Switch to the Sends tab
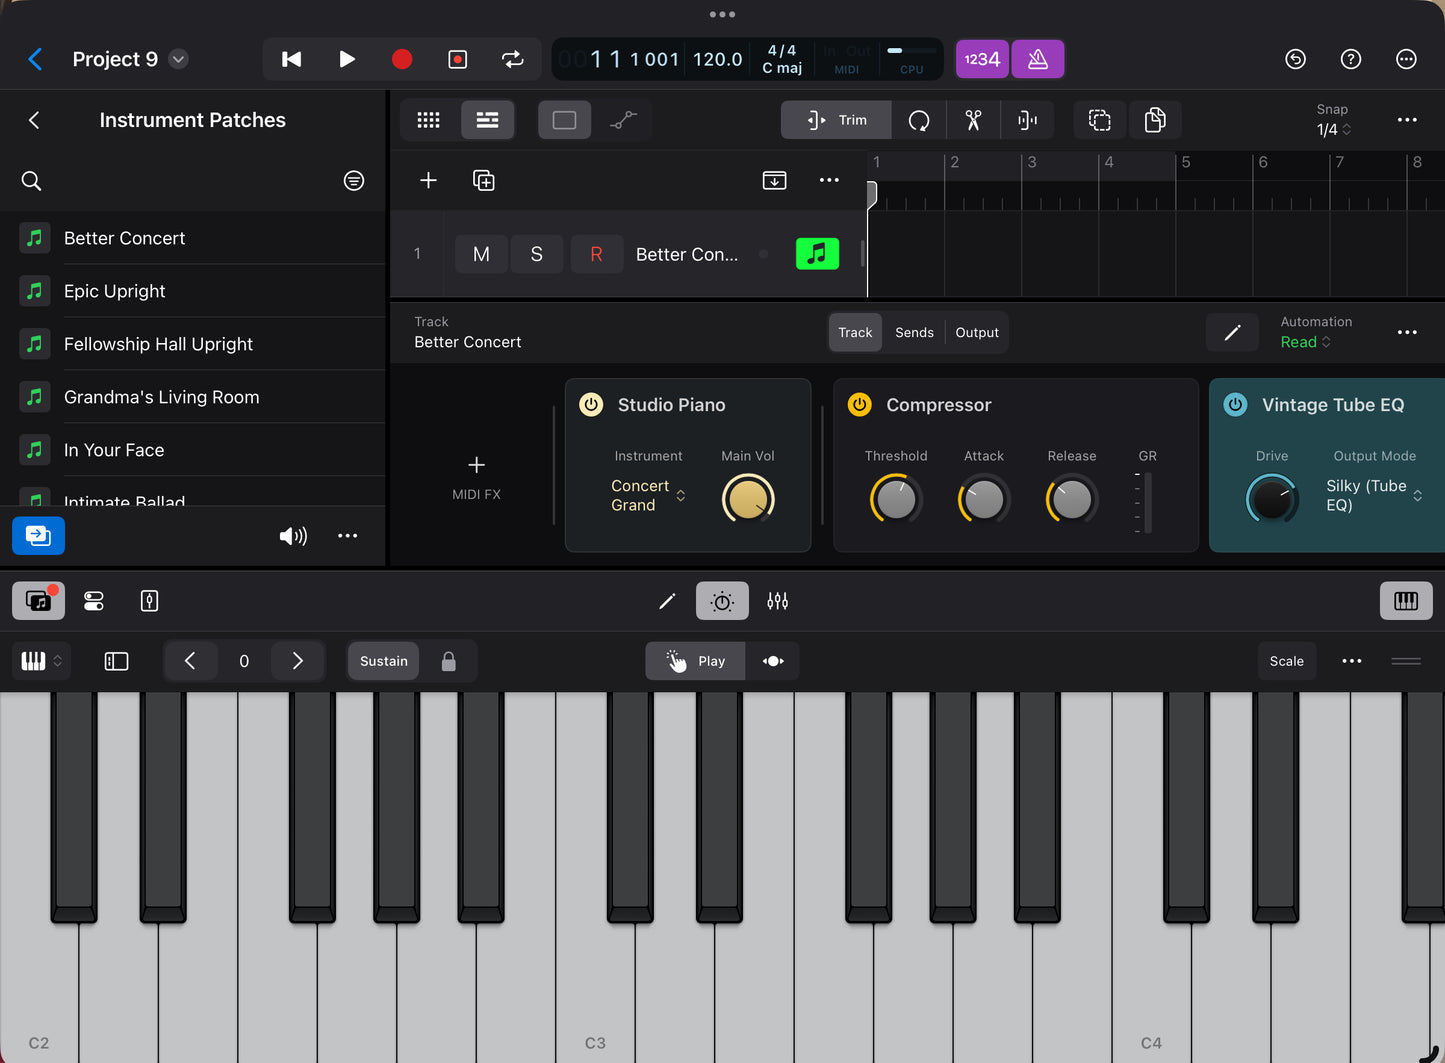The height and width of the screenshot is (1063, 1445). click(914, 333)
